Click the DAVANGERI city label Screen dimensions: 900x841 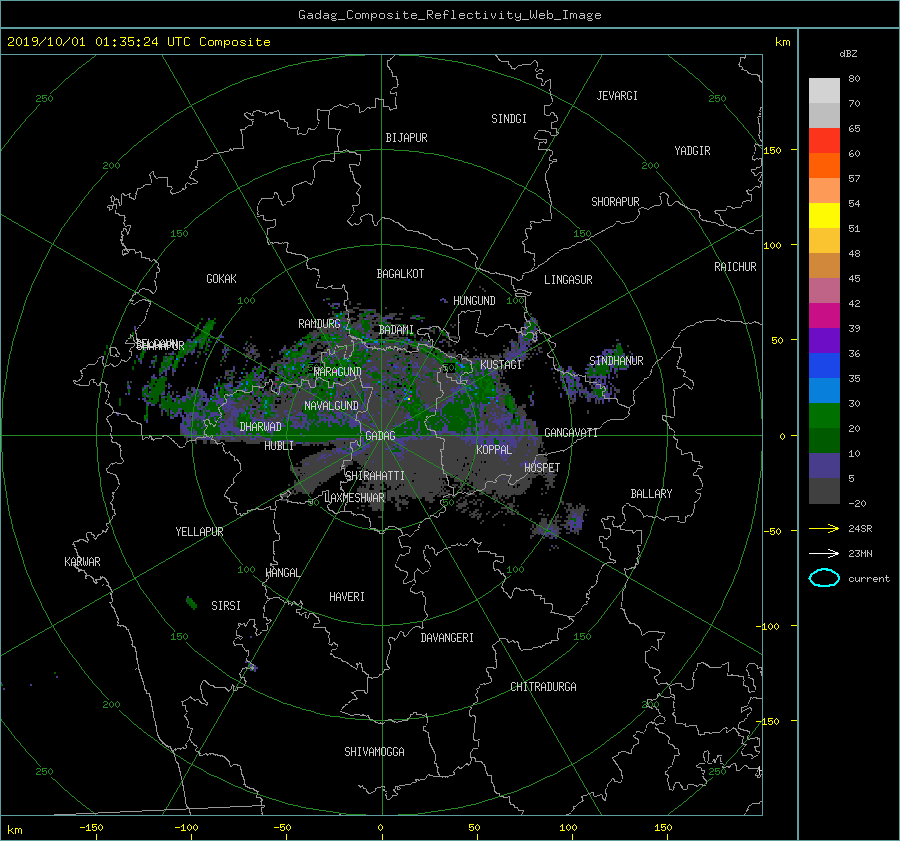[x=447, y=638]
